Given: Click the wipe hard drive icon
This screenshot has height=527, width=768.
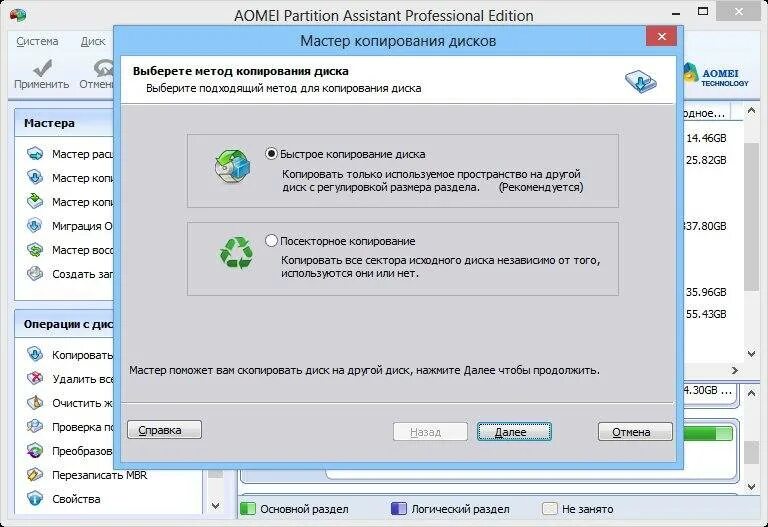Looking at the screenshot, I should (x=35, y=403).
